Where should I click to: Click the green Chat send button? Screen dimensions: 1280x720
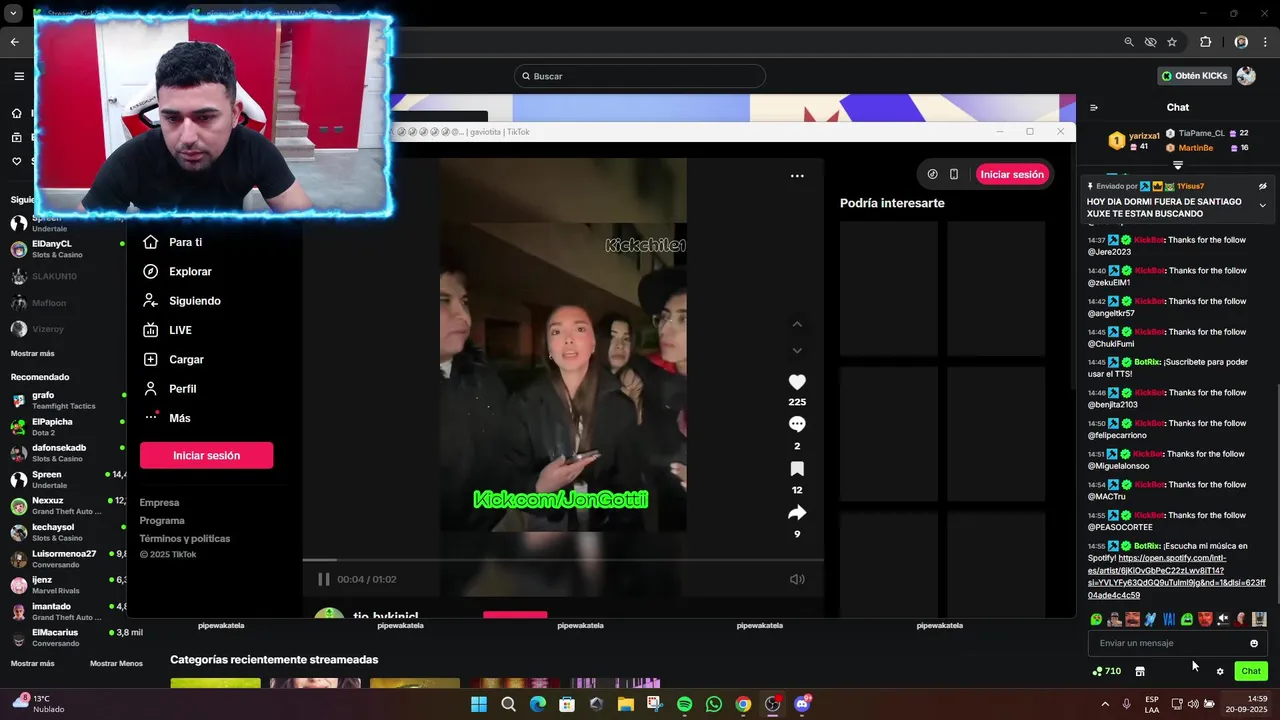point(1251,671)
